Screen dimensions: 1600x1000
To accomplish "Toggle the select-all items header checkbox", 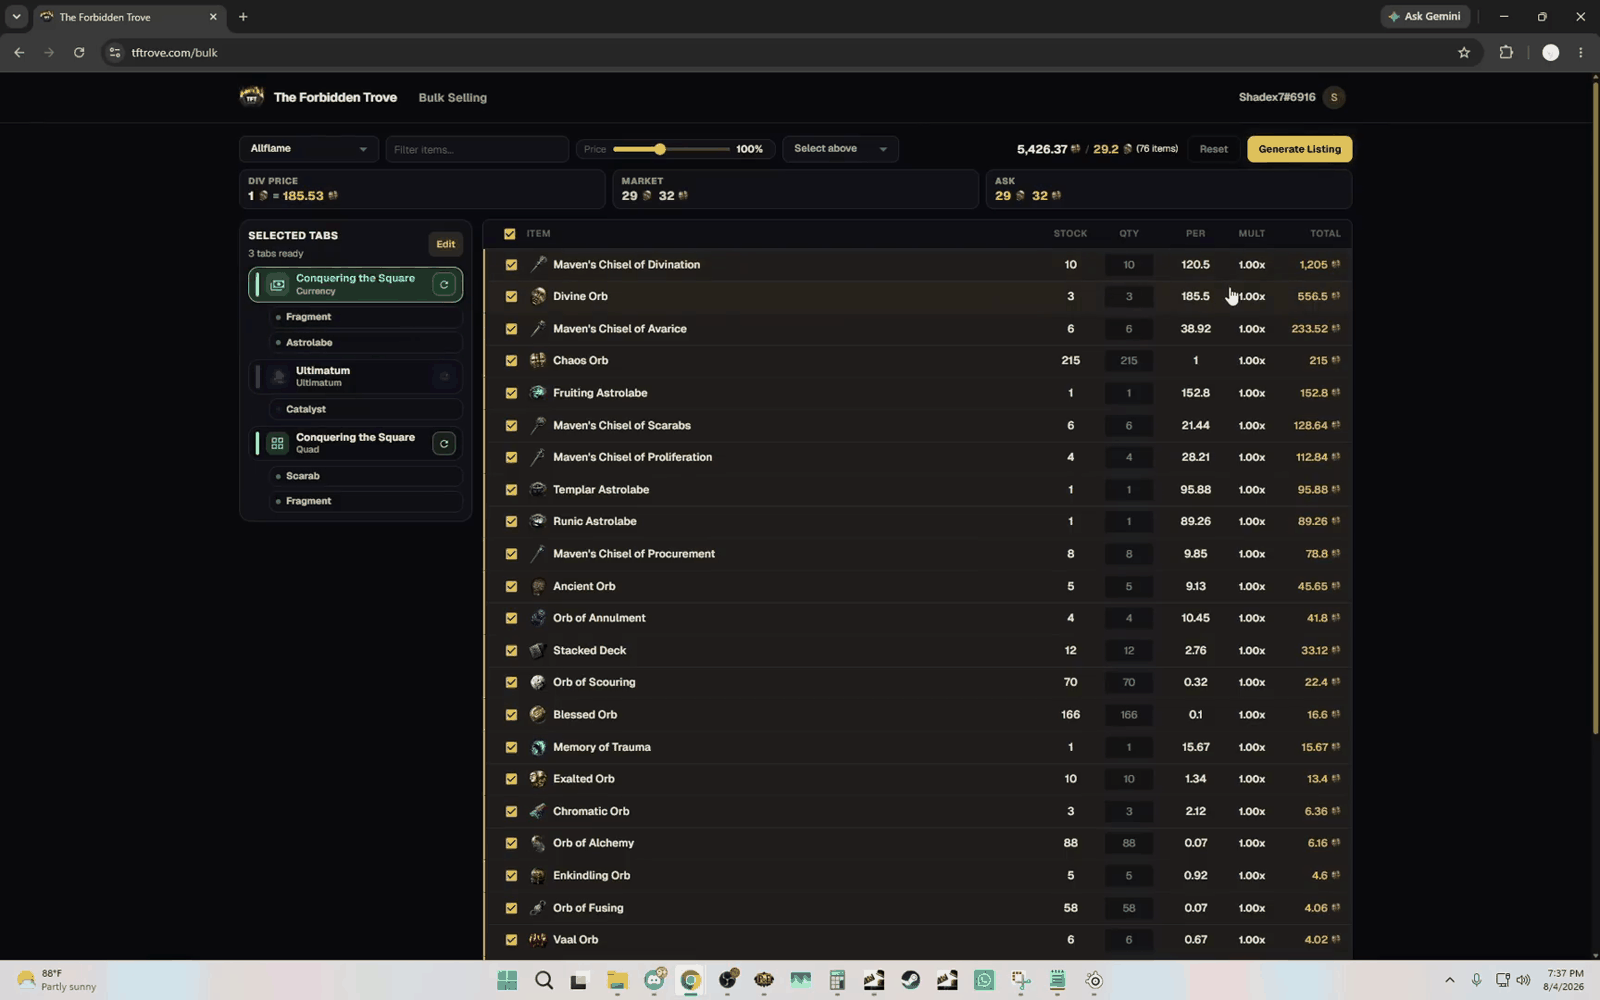I will [510, 234].
